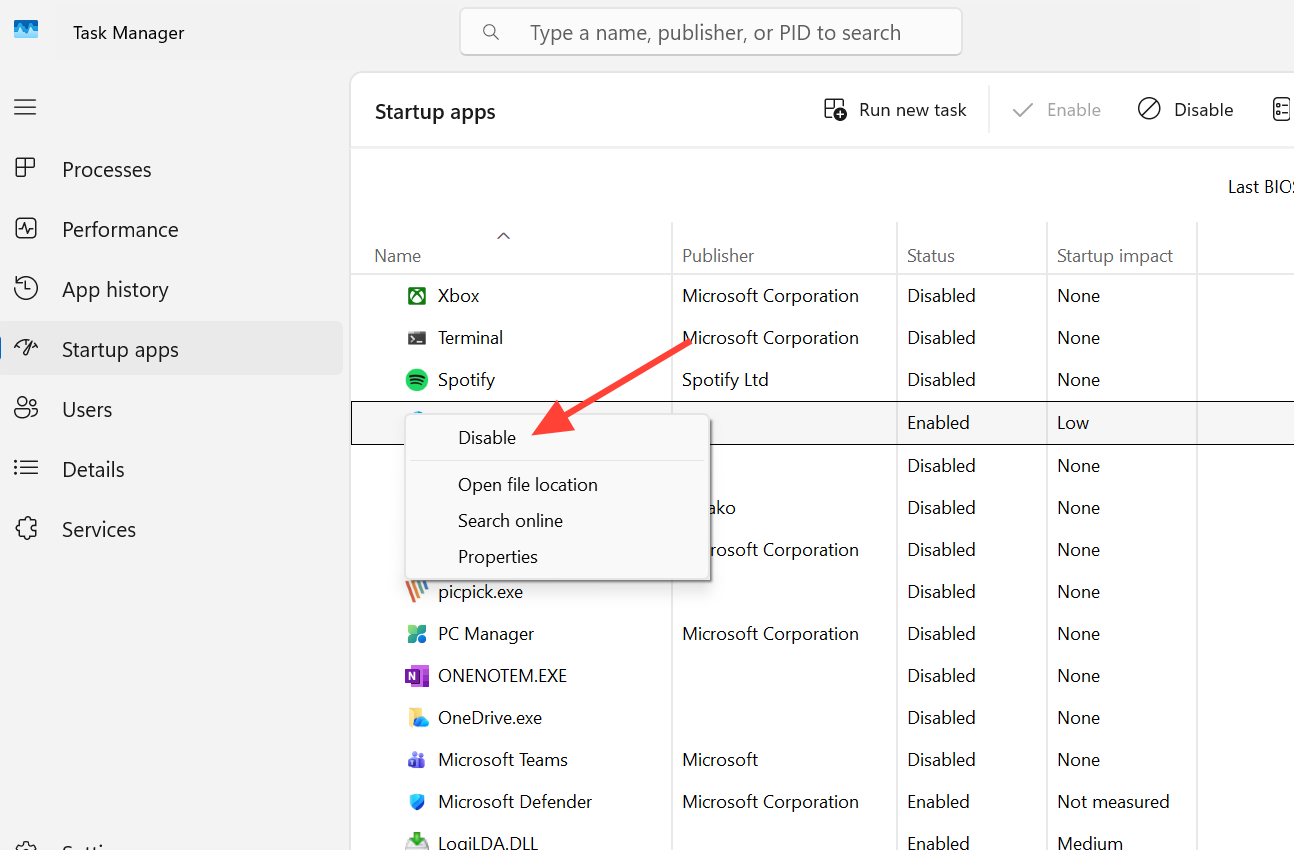This screenshot has width=1294, height=850.
Task: Select the Xbox row name
Action: point(459,296)
